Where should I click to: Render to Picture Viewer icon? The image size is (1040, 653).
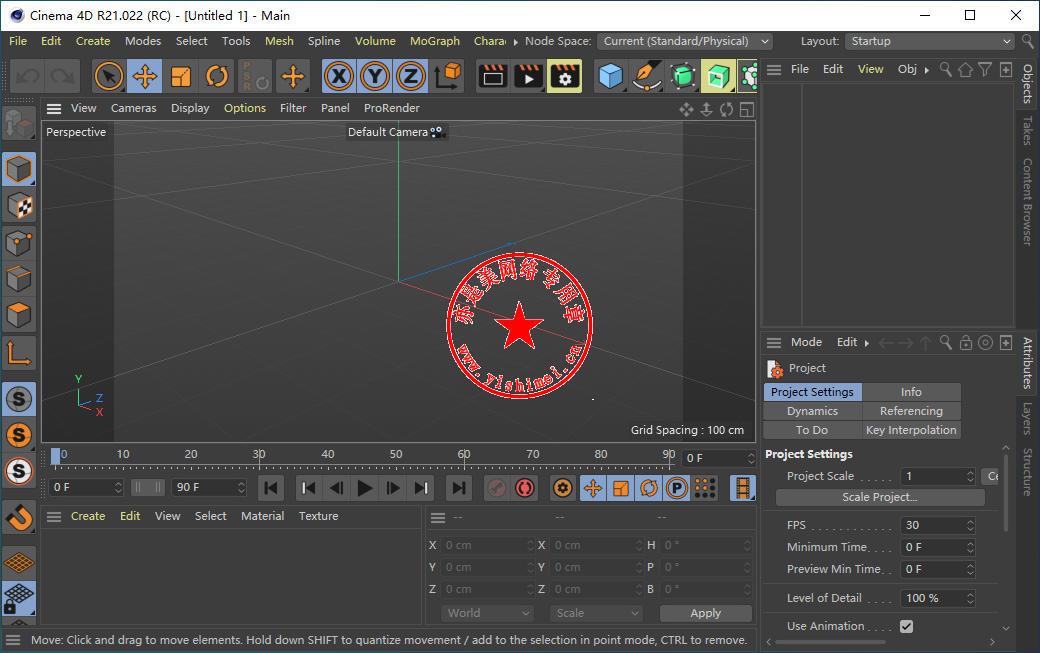click(x=529, y=76)
